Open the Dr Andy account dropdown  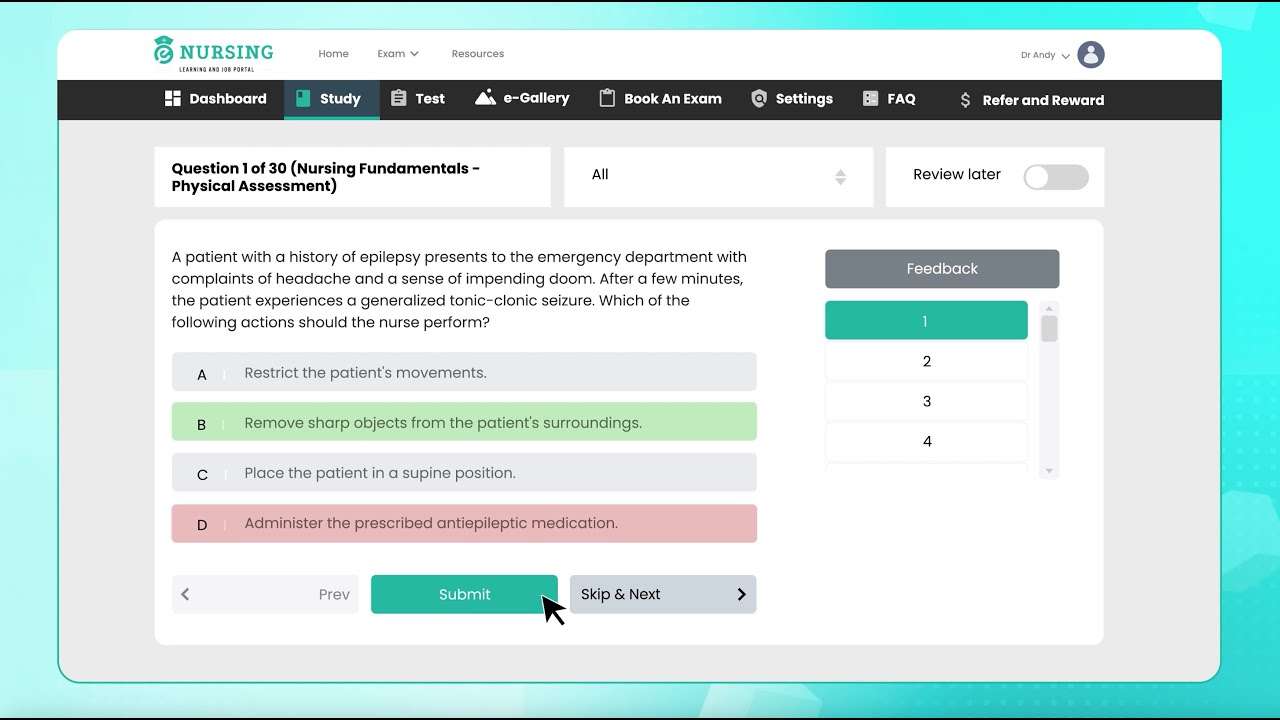(1045, 56)
